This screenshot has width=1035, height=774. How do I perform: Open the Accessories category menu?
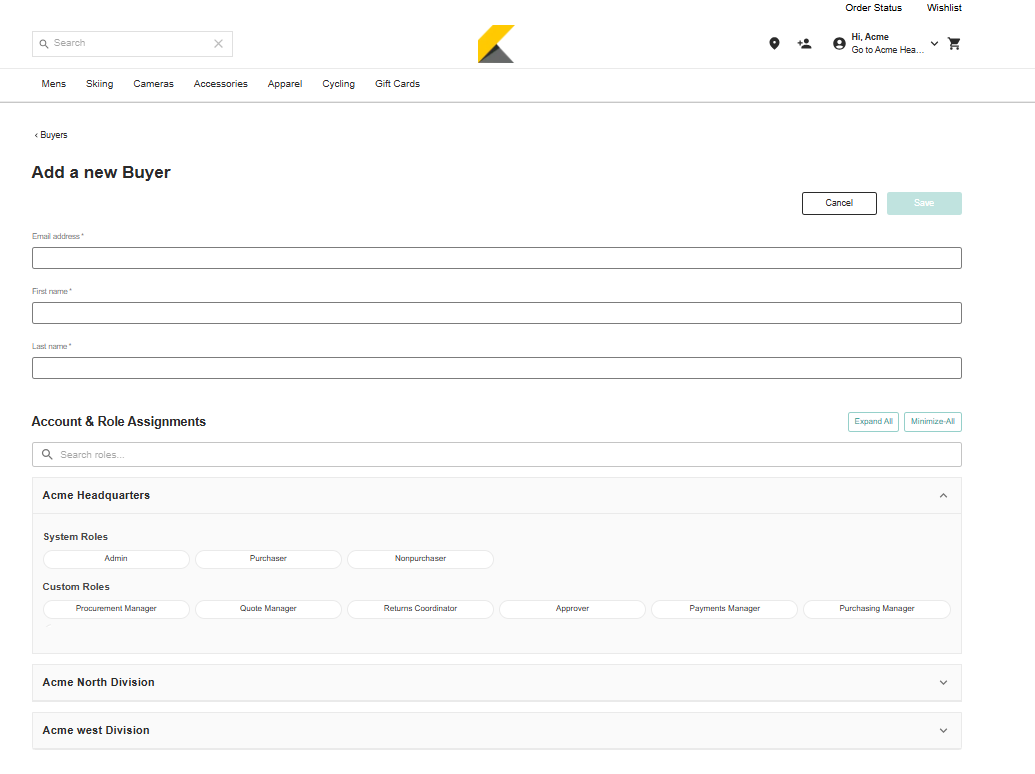tap(220, 84)
